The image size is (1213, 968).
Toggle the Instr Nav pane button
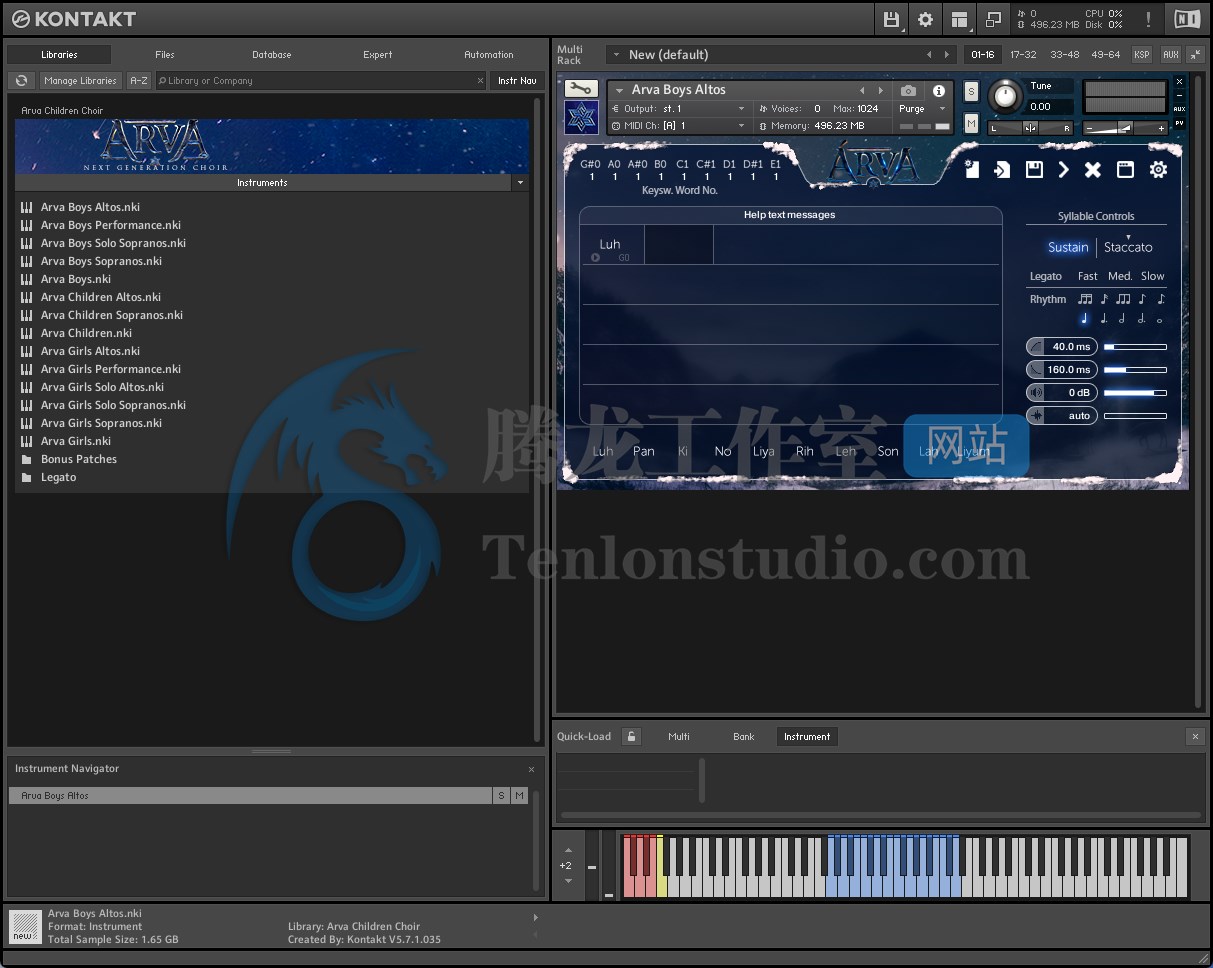[x=517, y=80]
